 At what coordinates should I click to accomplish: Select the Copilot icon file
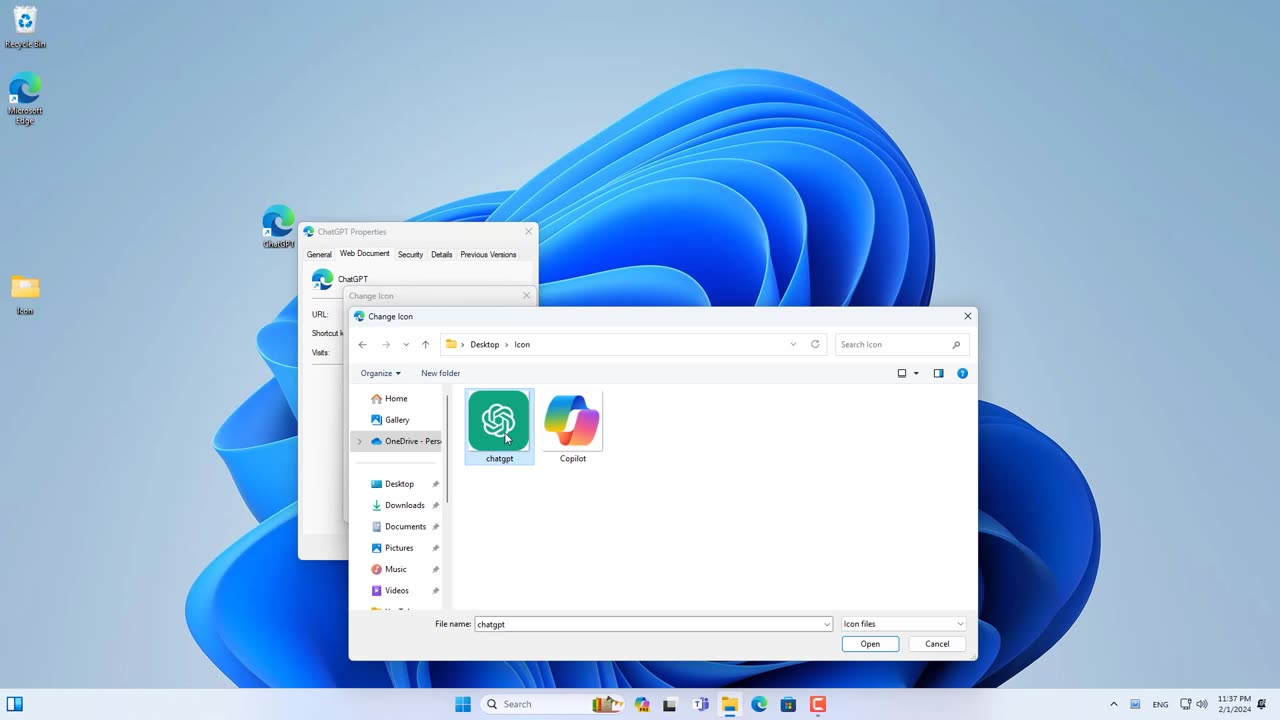[x=573, y=427]
